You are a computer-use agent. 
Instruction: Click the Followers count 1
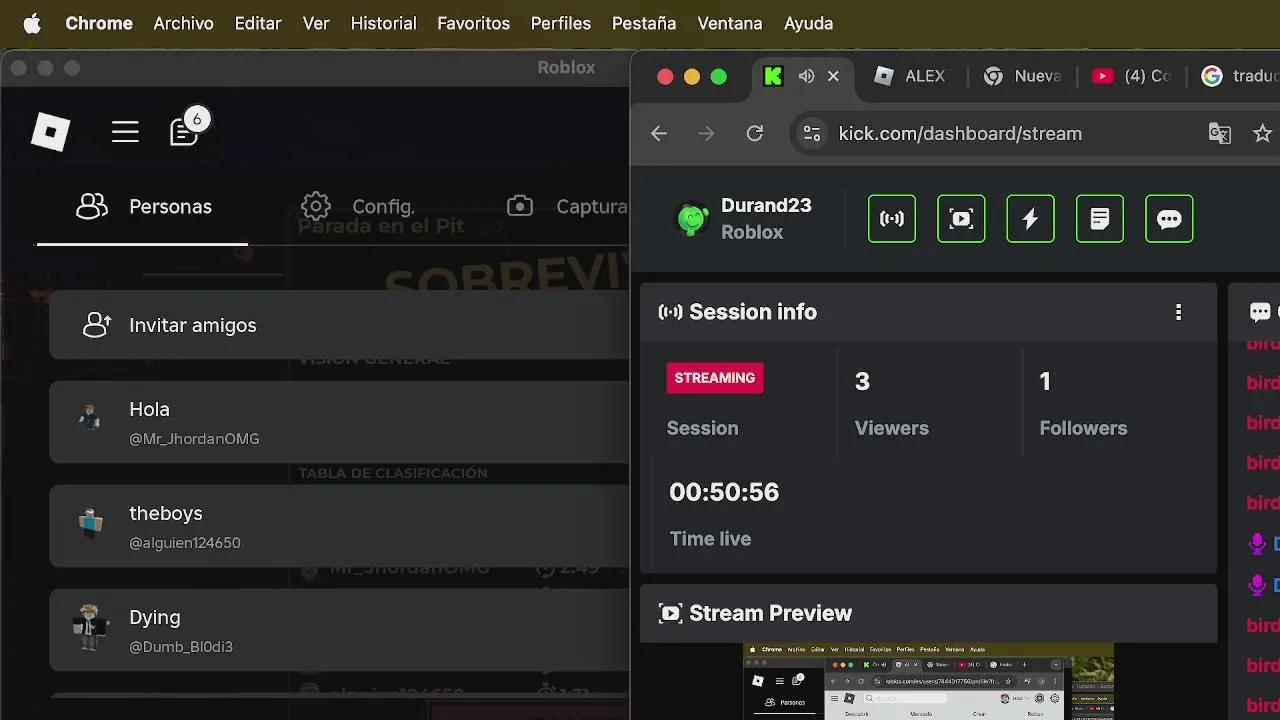point(1045,381)
